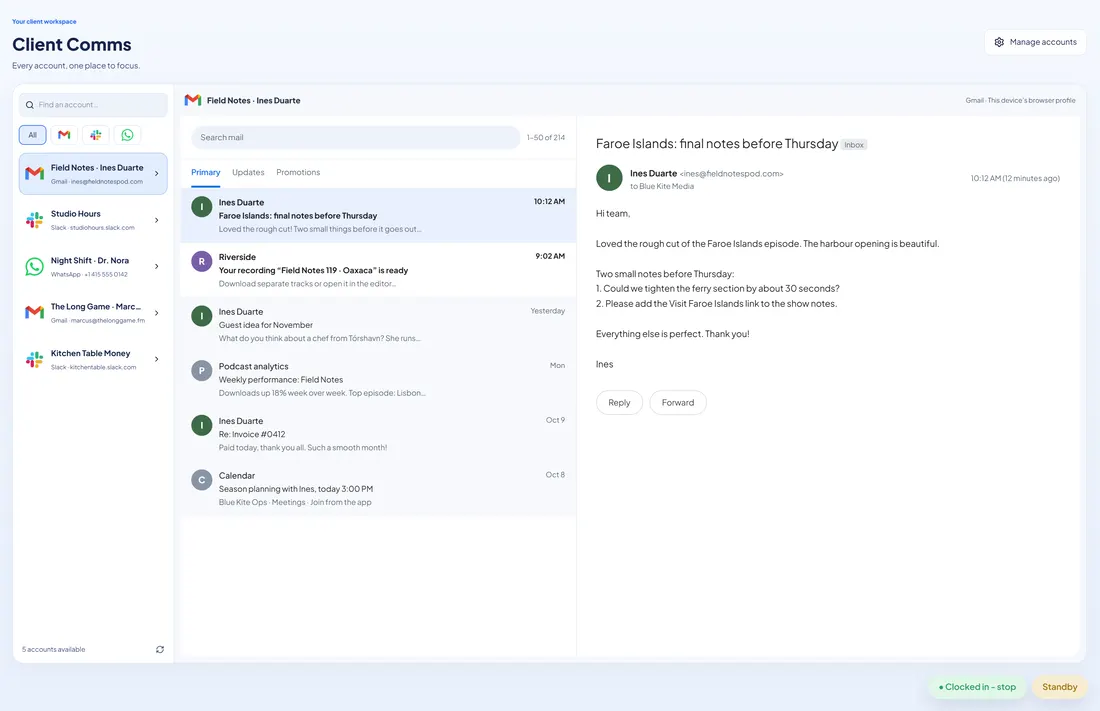1100x711 pixels.
Task: Focus the Search mail field
Action: click(356, 138)
